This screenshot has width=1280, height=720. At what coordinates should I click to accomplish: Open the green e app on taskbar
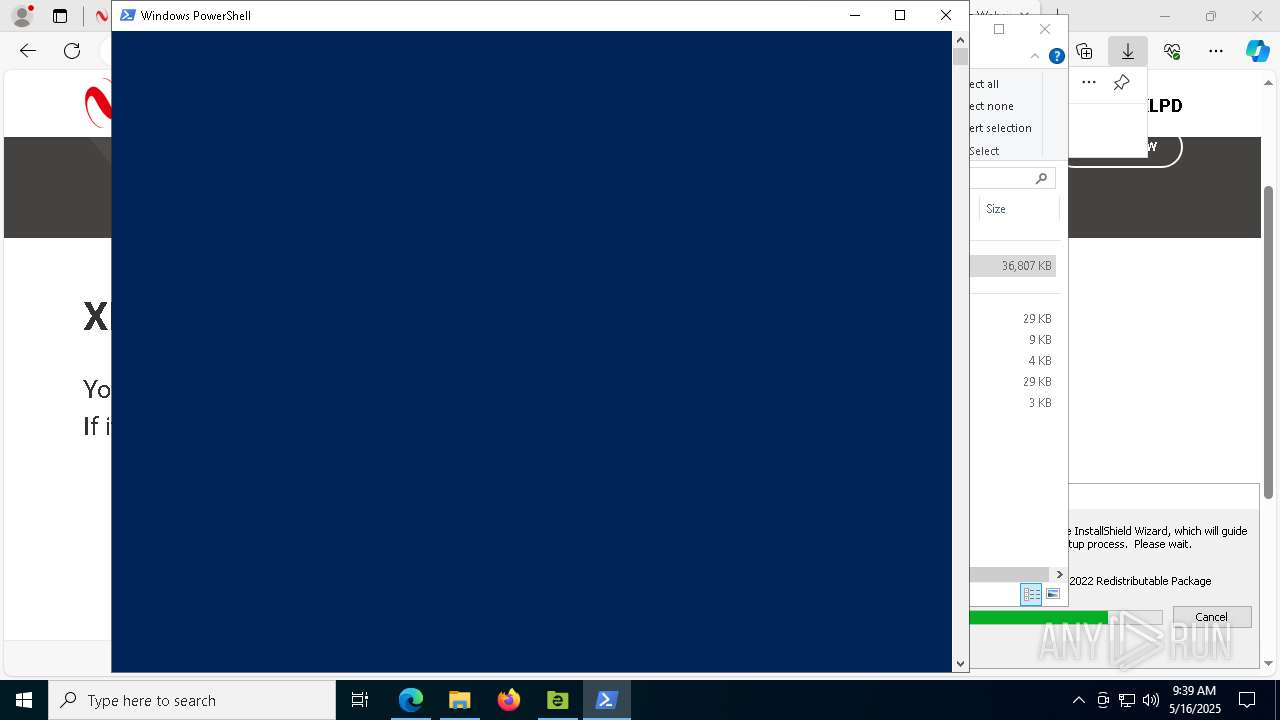click(x=557, y=700)
